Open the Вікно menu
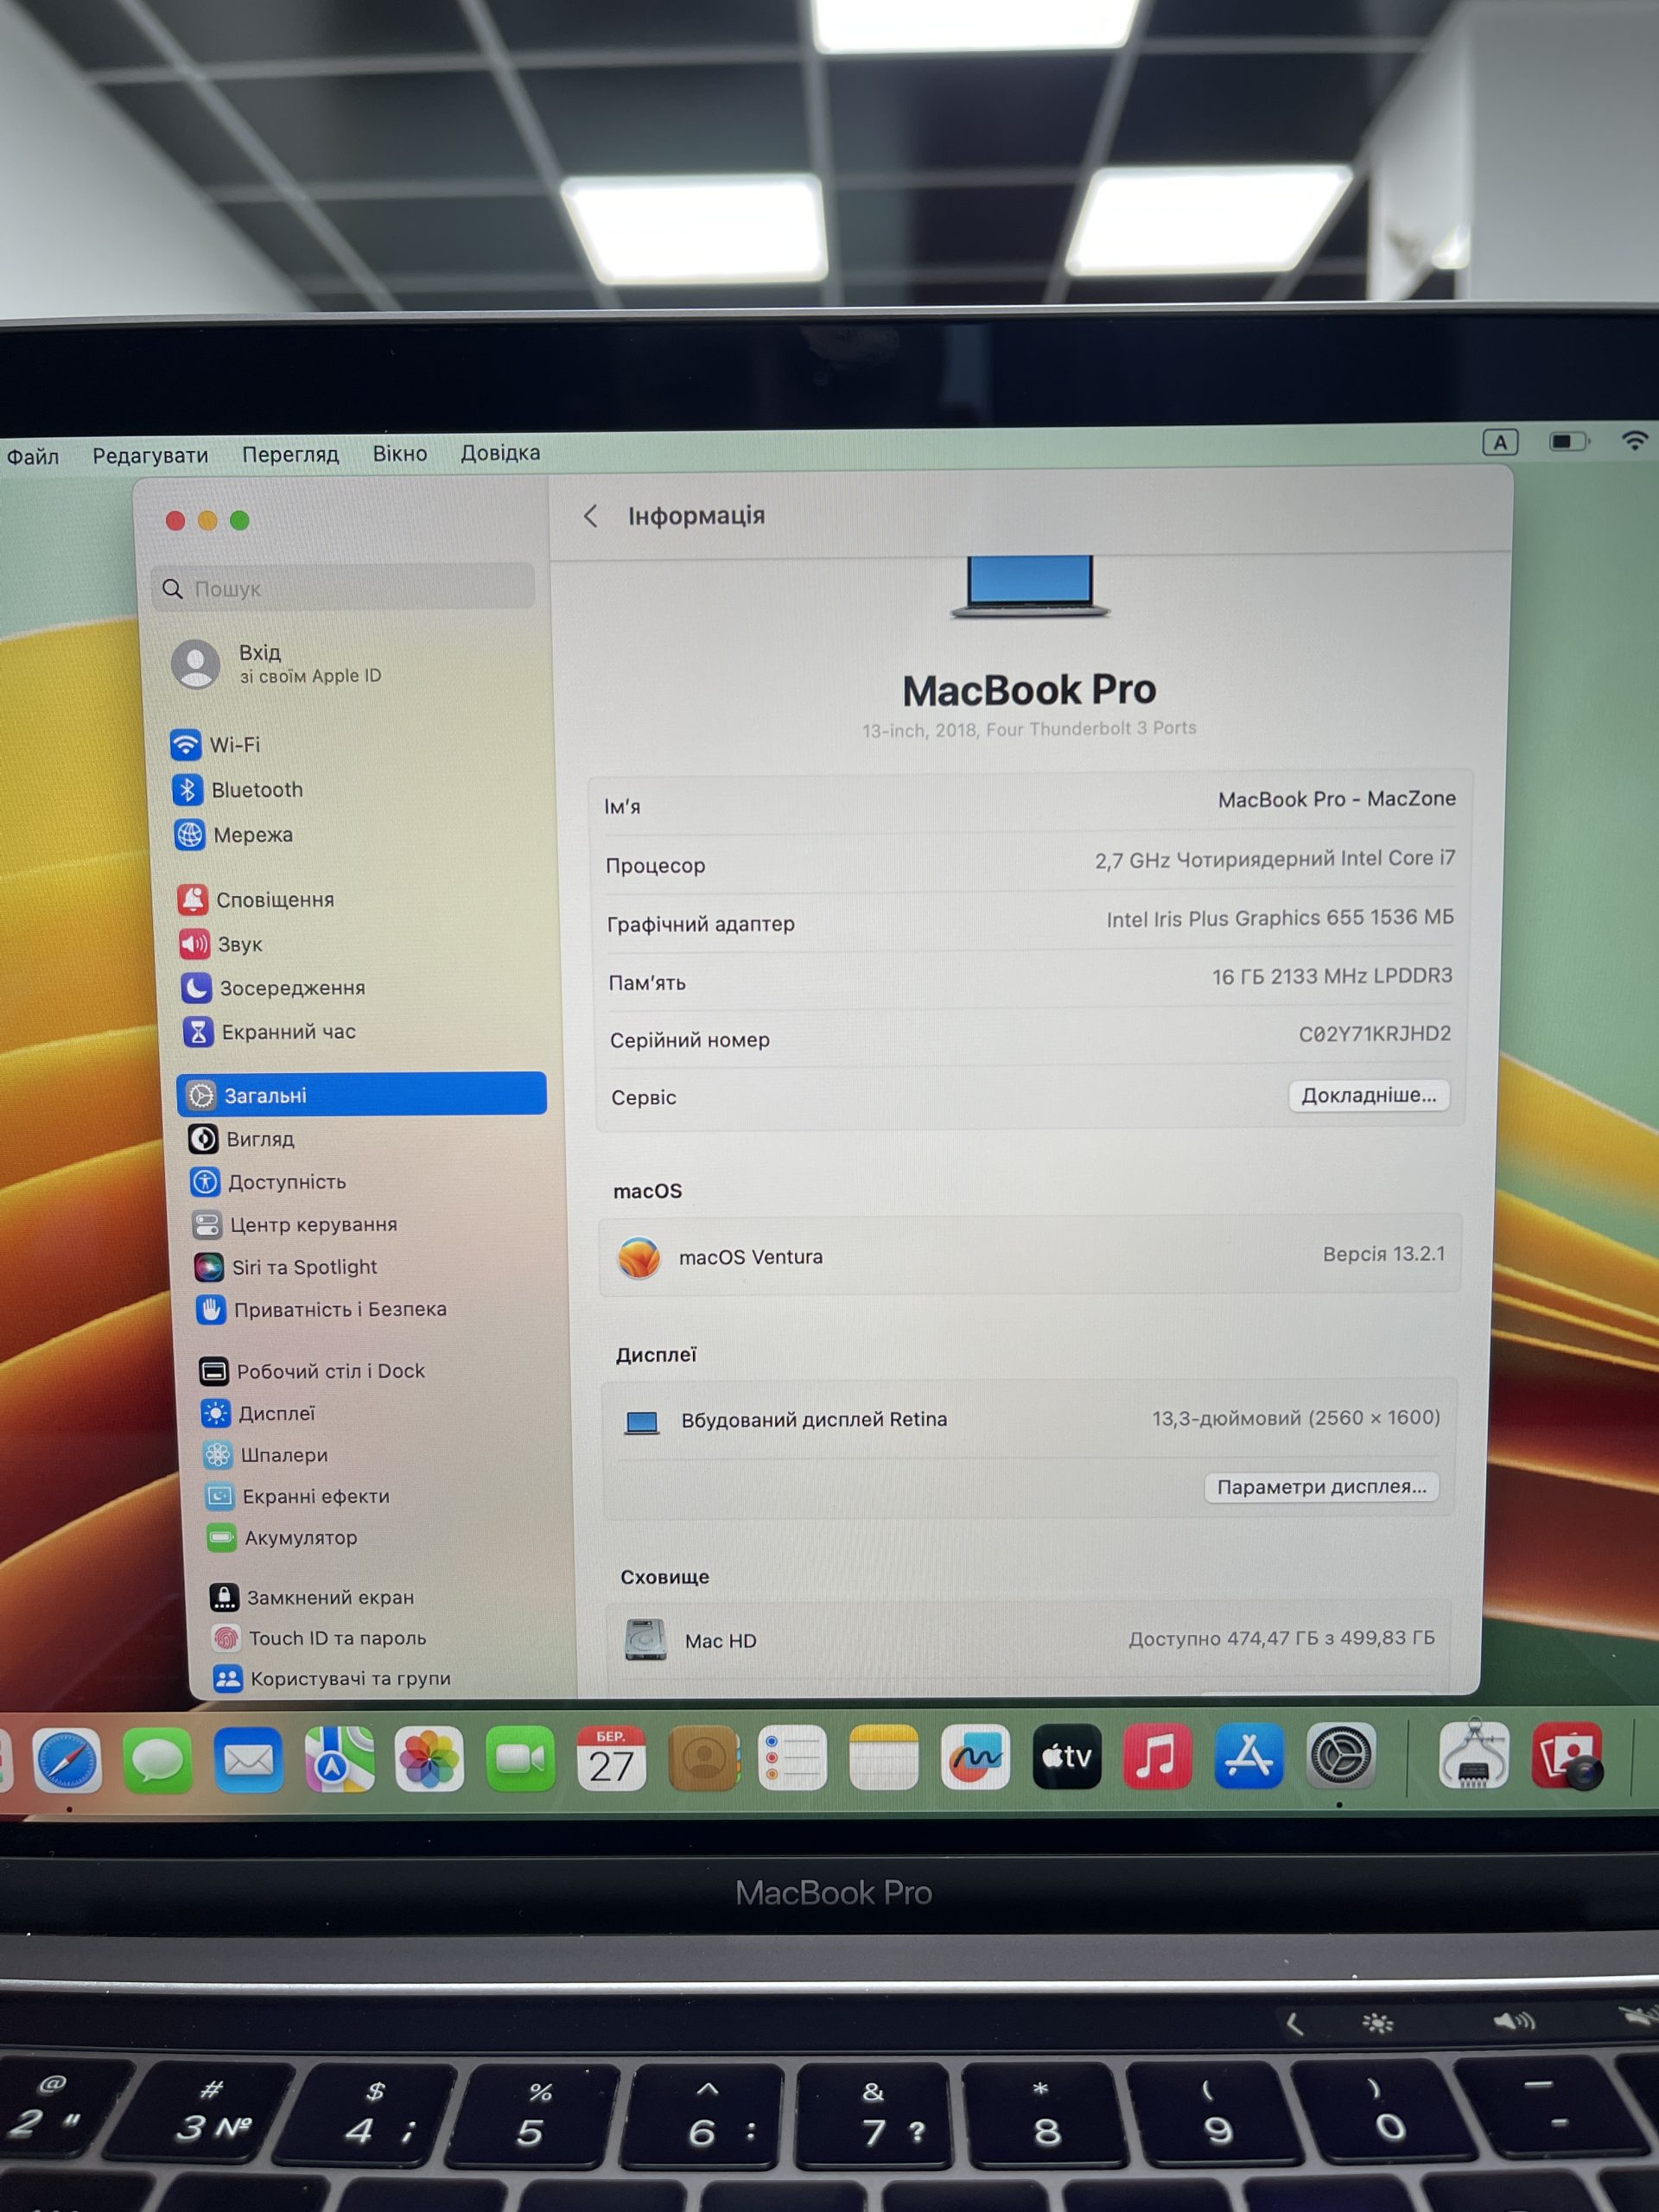The image size is (1659, 2212). click(x=400, y=454)
